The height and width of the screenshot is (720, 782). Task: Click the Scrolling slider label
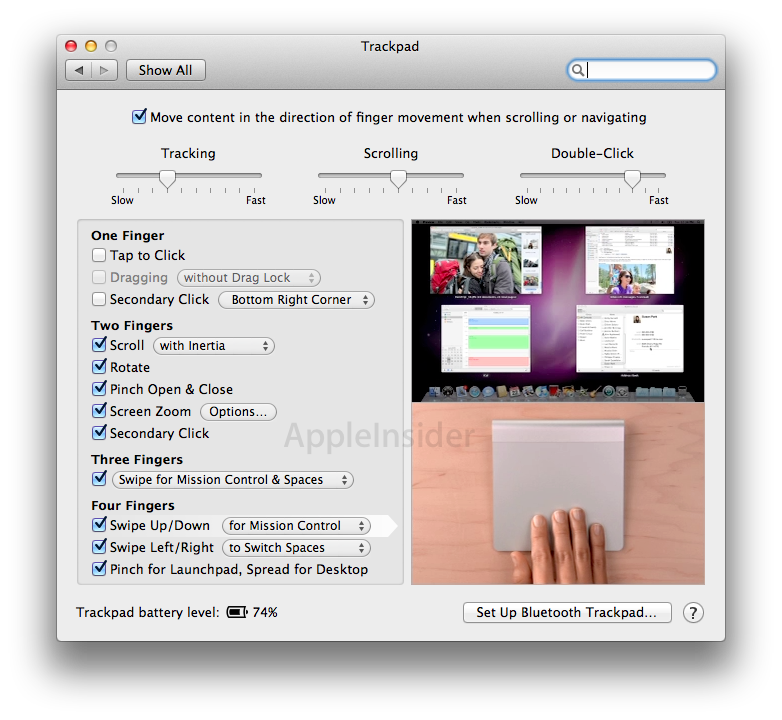tap(391, 154)
